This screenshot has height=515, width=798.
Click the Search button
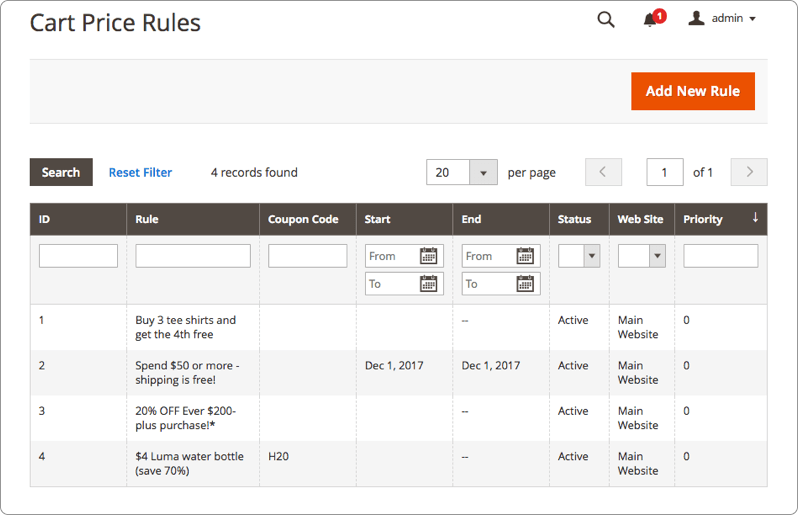pyautogui.click(x=61, y=172)
